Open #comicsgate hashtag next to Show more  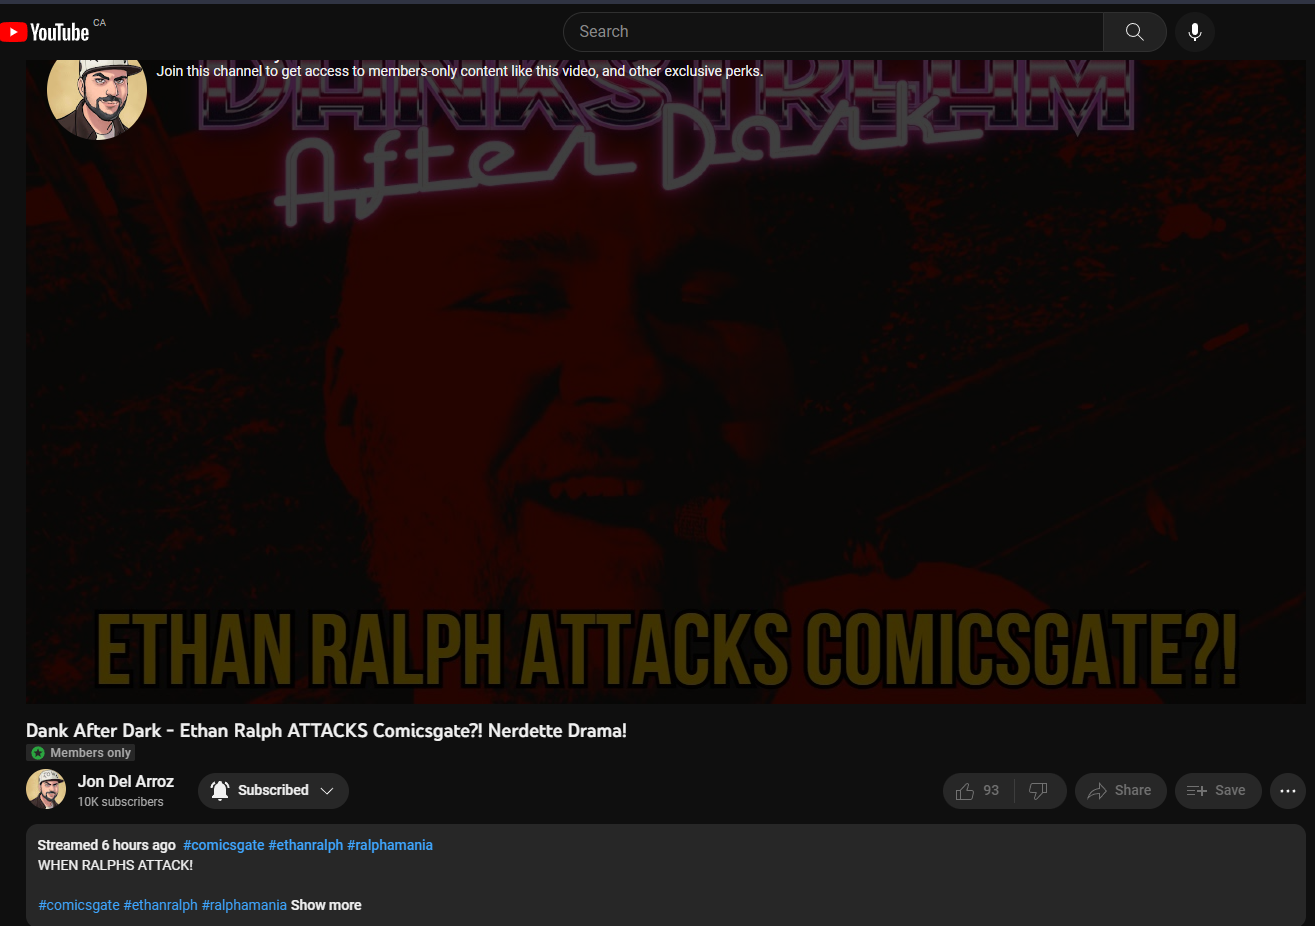click(x=79, y=905)
